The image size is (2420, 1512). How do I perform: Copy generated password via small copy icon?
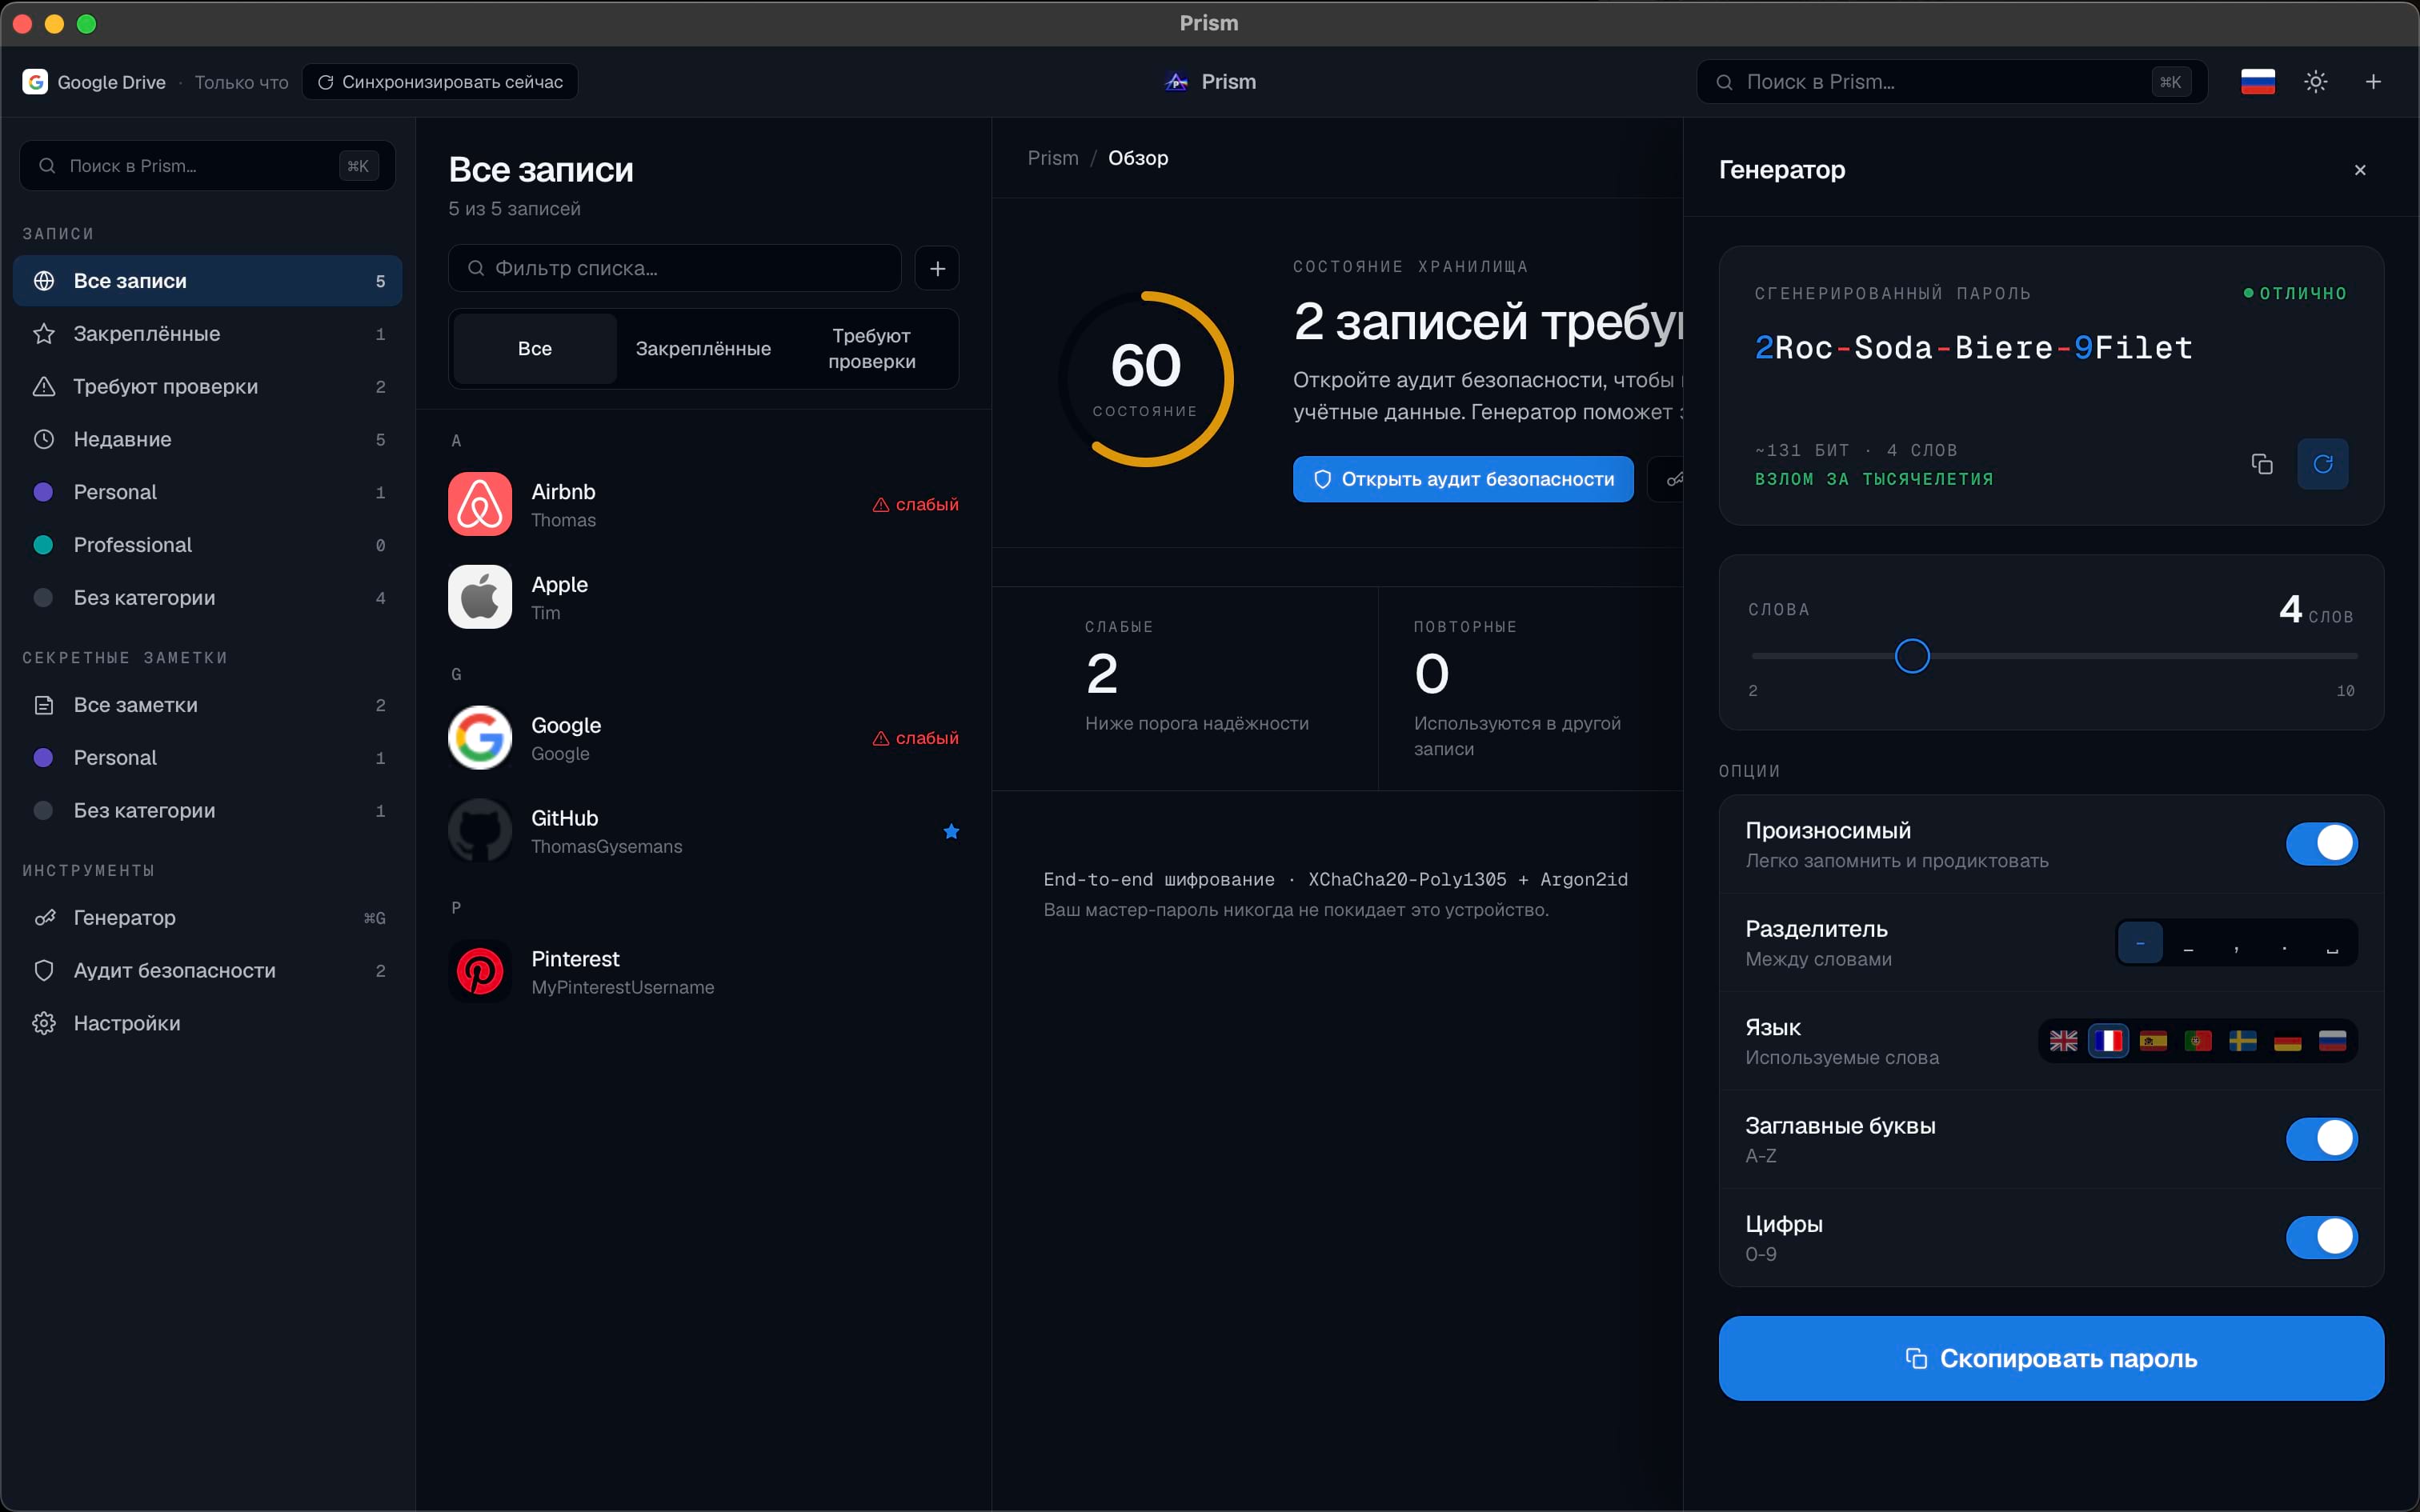[x=2262, y=464]
